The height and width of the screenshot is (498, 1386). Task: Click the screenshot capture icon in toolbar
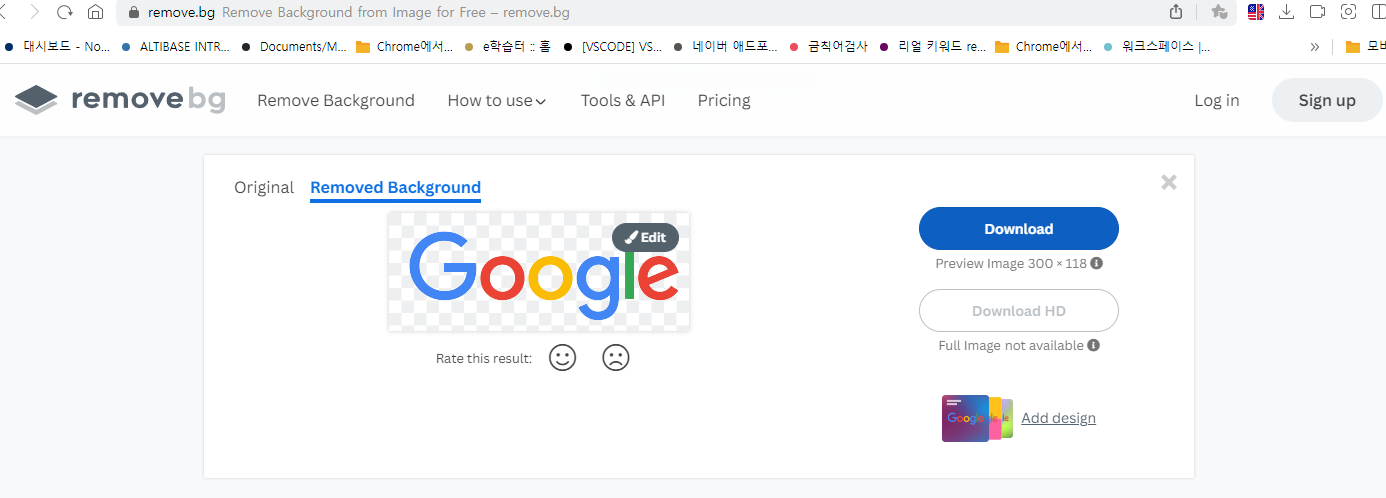pyautogui.click(x=1348, y=12)
